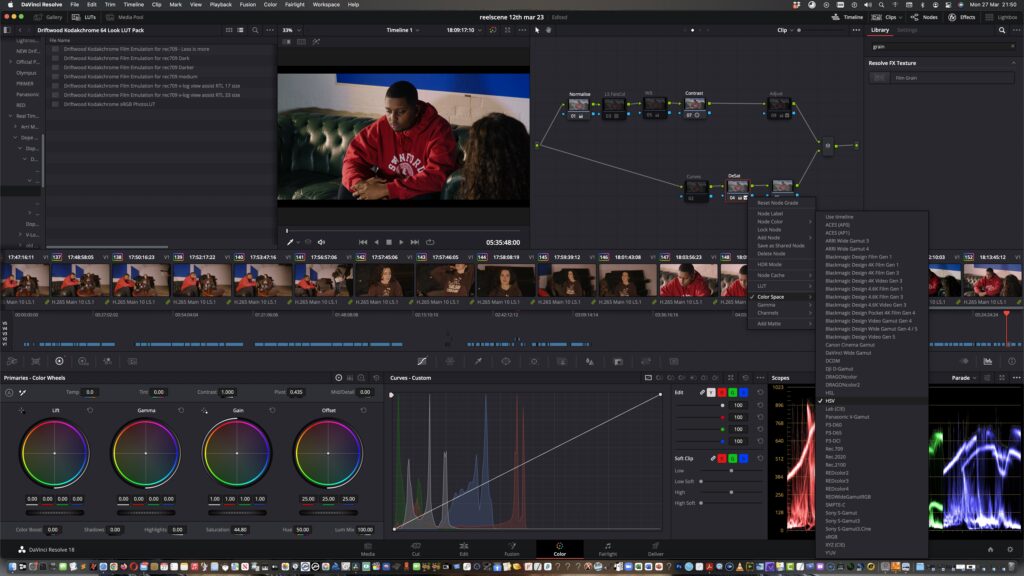Click the Saturation value field 44.80
This screenshot has width=1024, height=576.
point(240,530)
